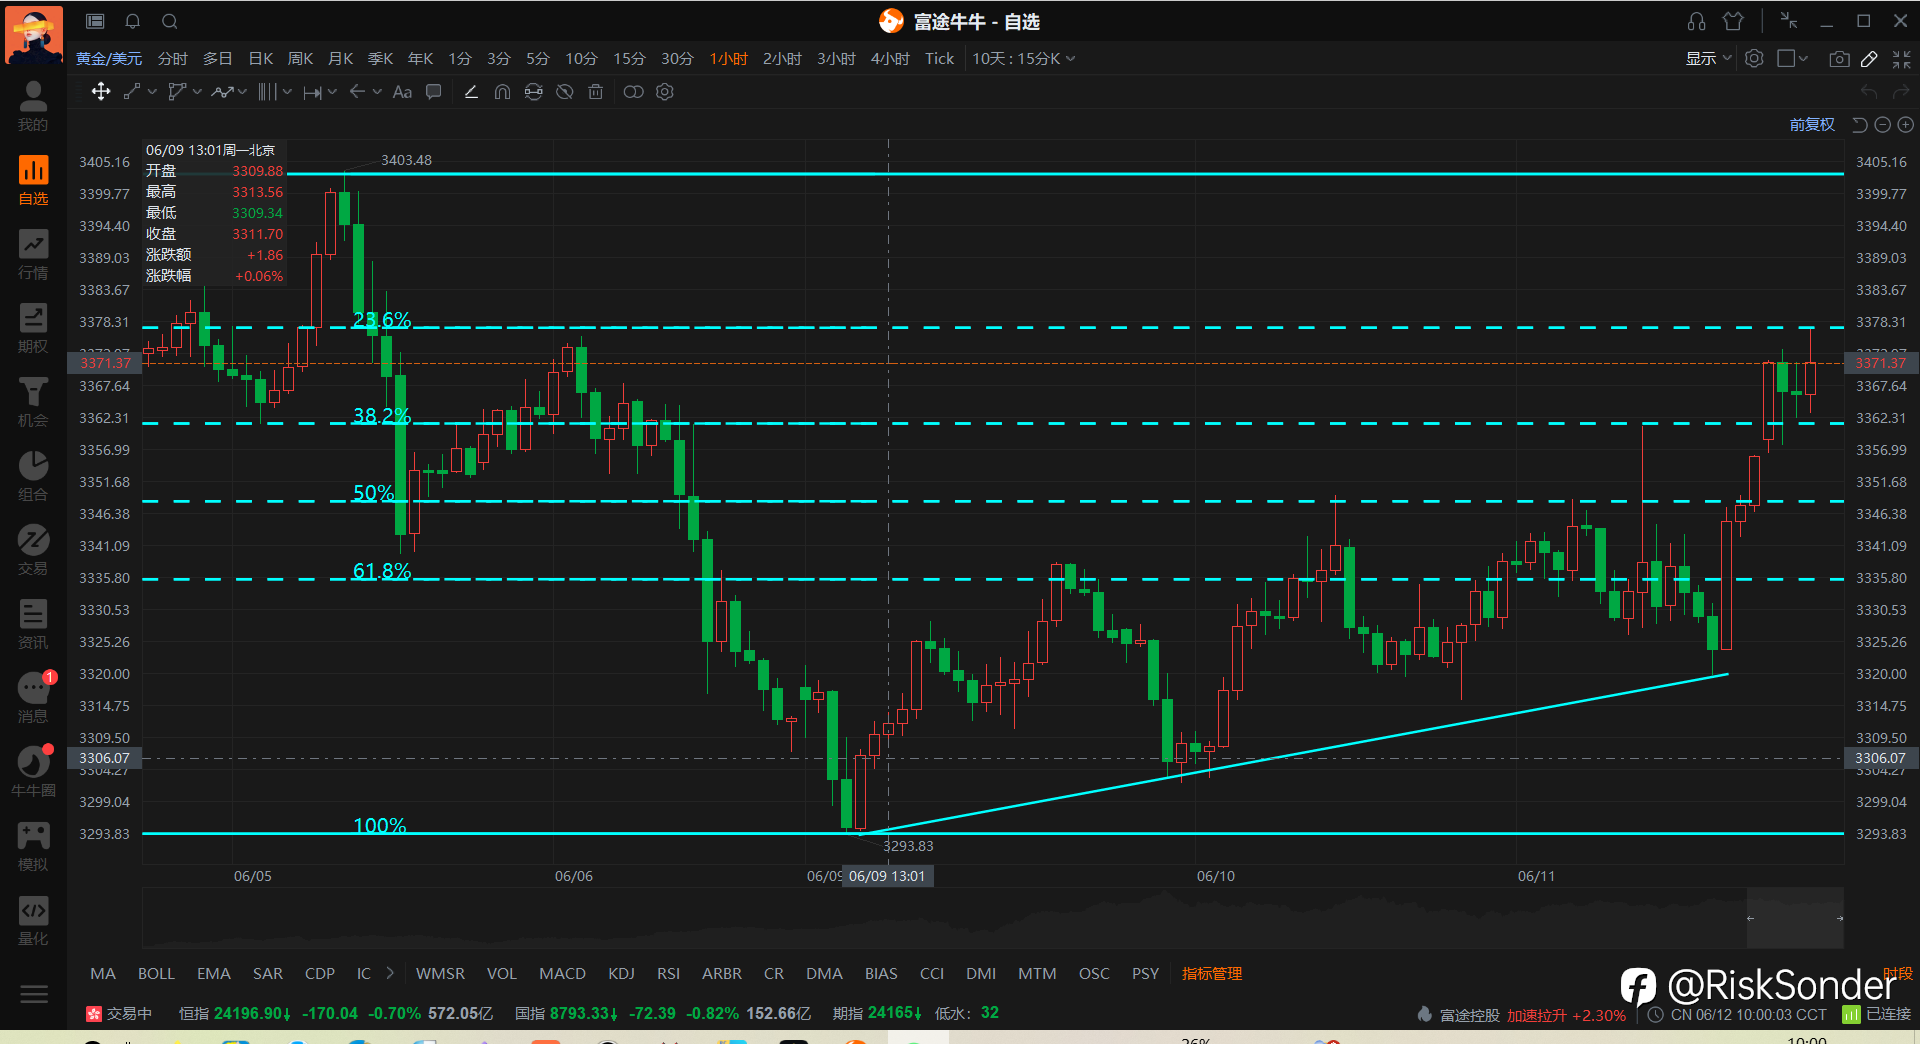Screen dimensions: 1920x1044
Task: Select the Fibonacci vertical lines tool
Action: 267,92
